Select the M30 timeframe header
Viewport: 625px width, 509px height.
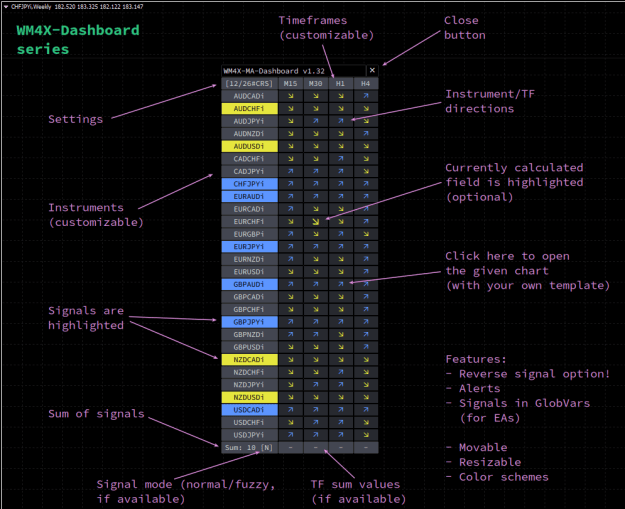pos(316,84)
